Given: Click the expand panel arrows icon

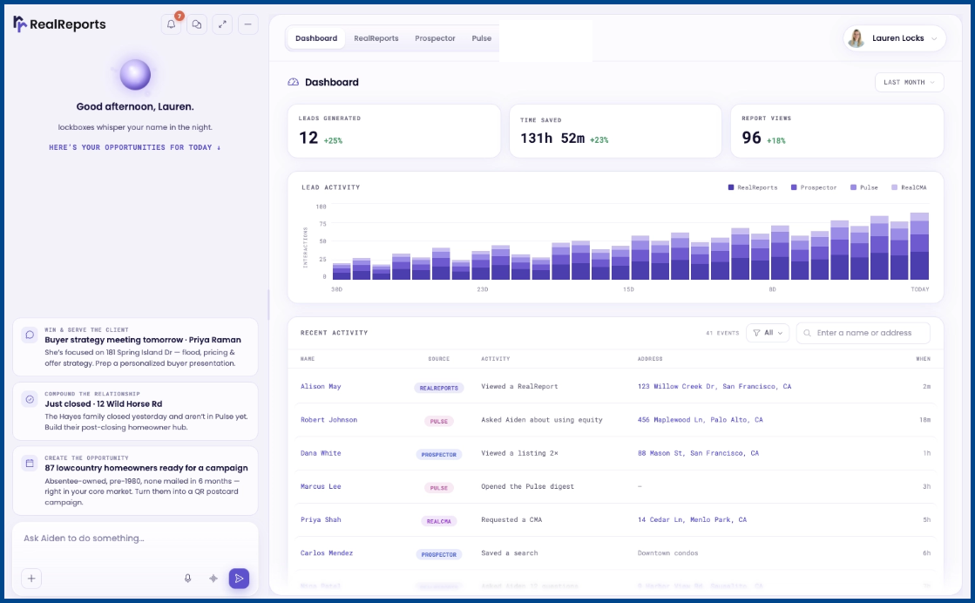Looking at the screenshot, I should [222, 24].
